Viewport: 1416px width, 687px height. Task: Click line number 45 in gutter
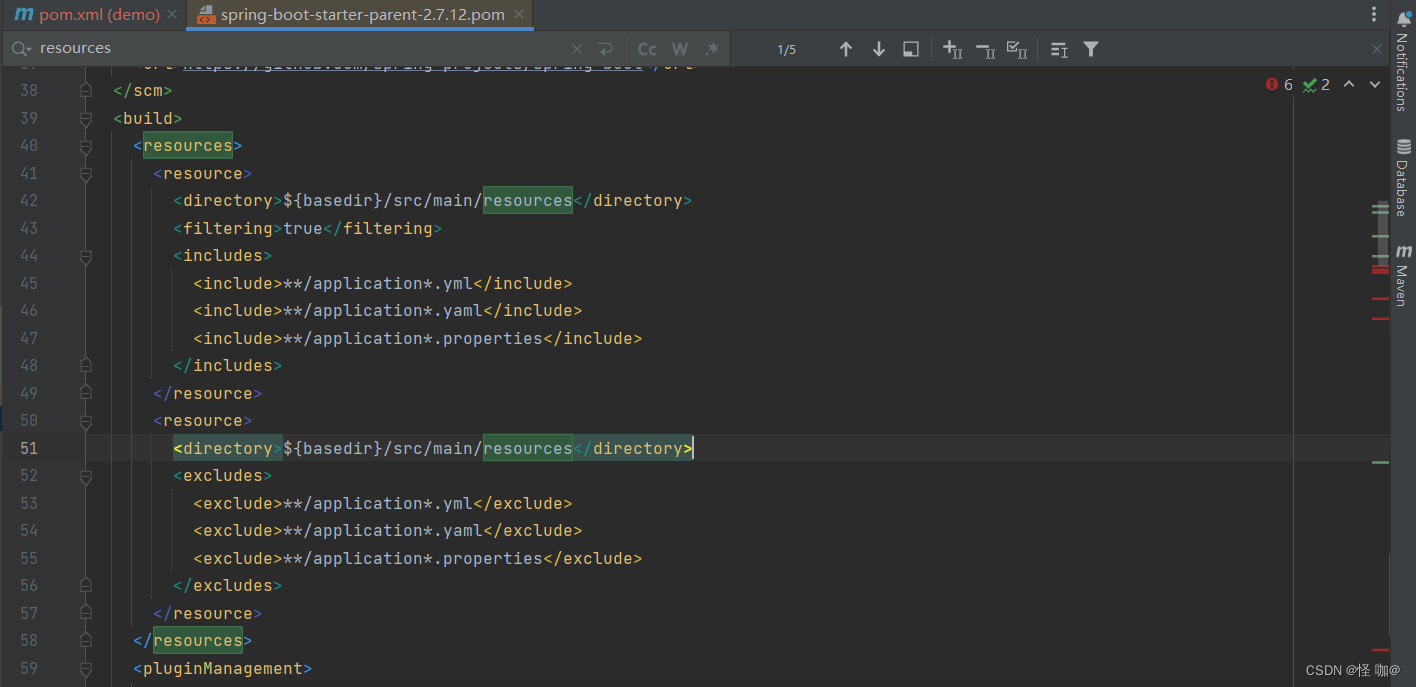pos(28,284)
